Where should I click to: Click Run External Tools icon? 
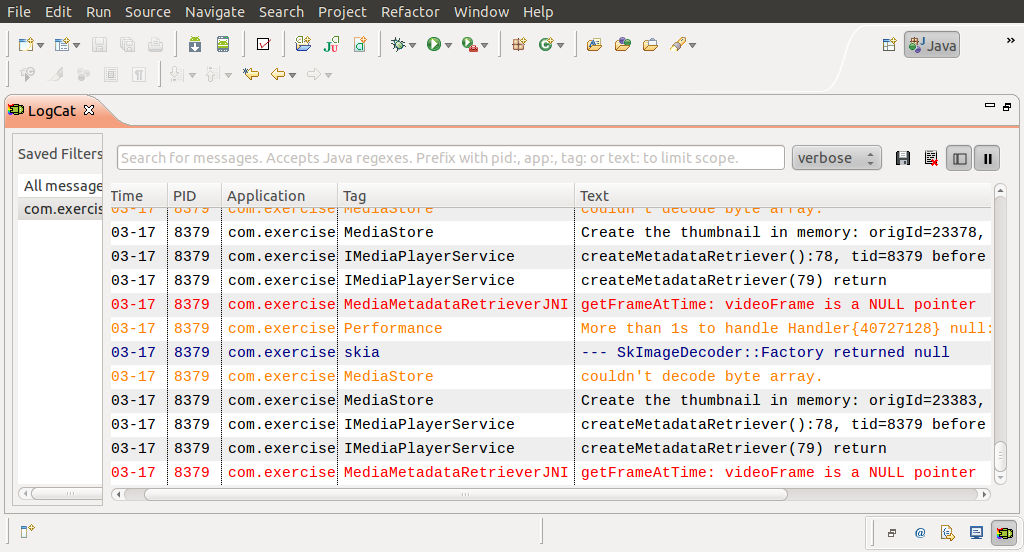pos(470,44)
